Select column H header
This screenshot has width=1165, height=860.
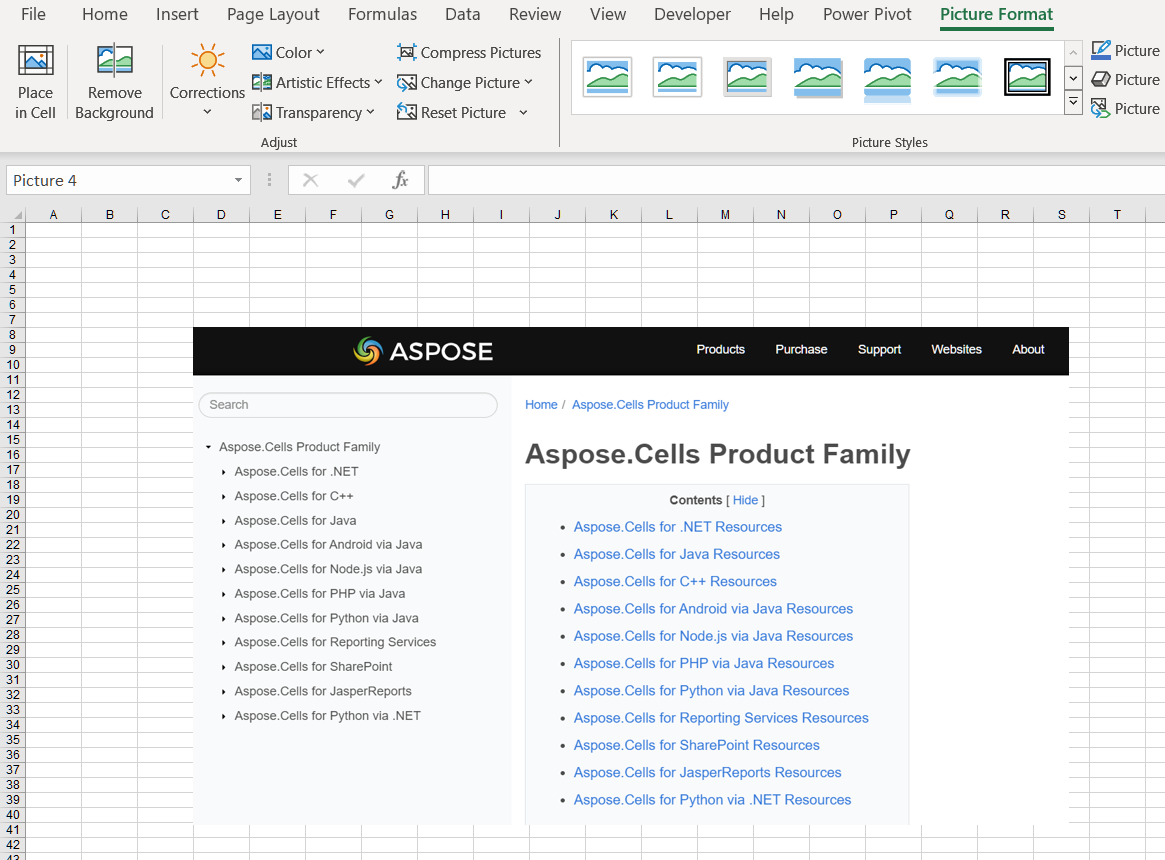pos(445,214)
